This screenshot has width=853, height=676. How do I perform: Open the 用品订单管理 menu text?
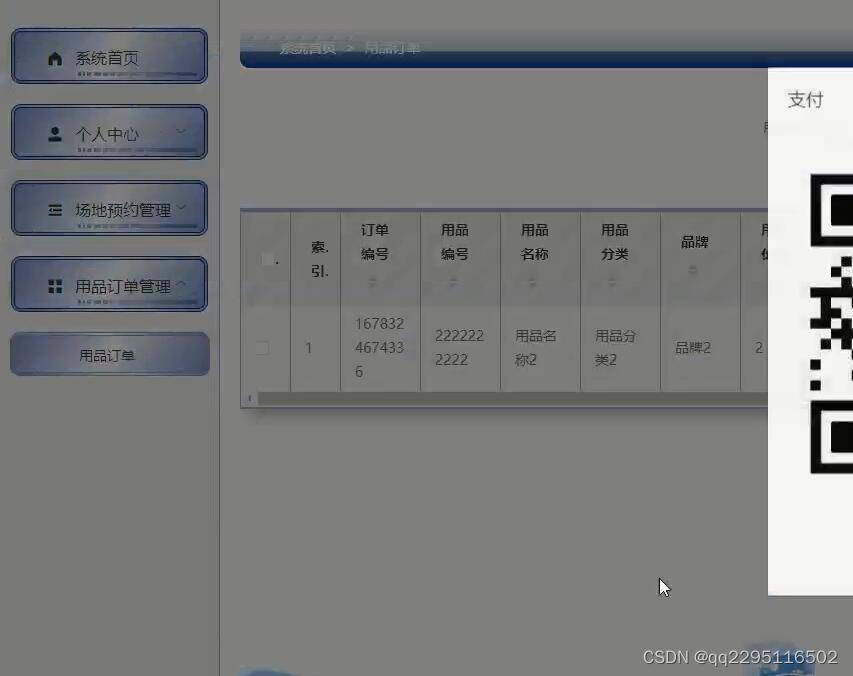point(123,286)
